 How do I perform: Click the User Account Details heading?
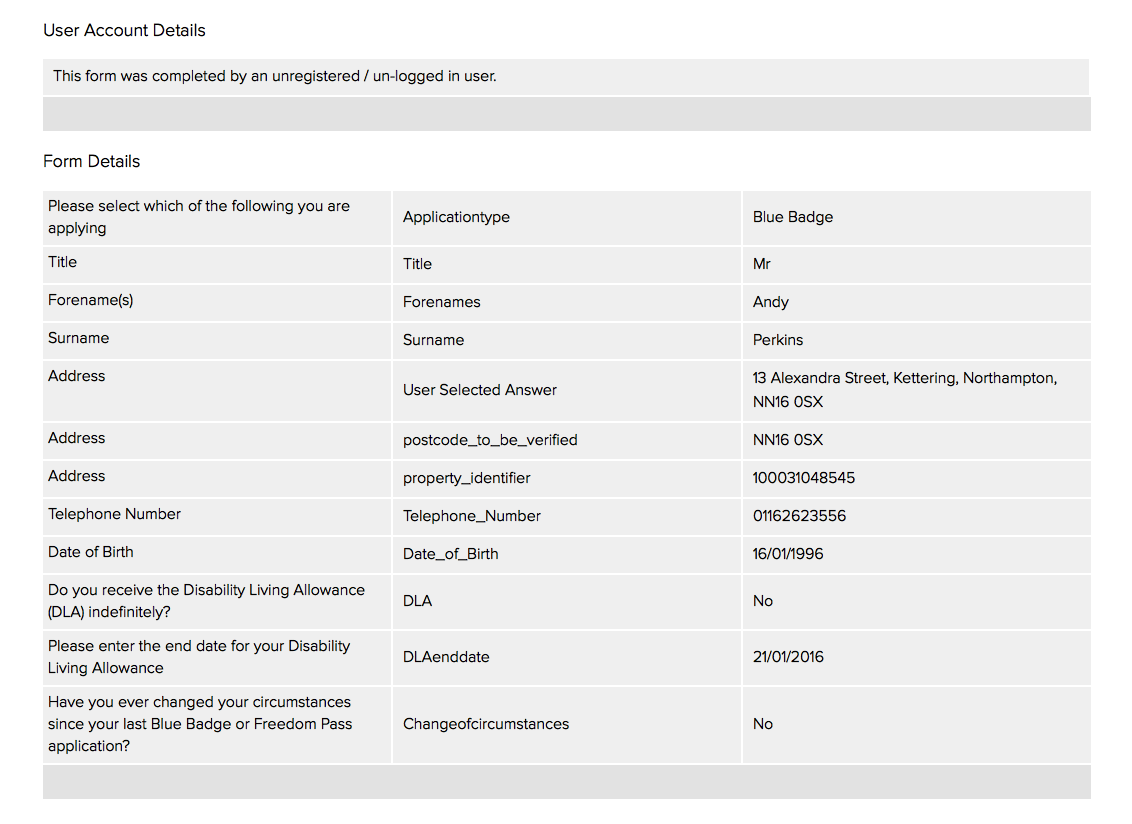[x=124, y=31]
